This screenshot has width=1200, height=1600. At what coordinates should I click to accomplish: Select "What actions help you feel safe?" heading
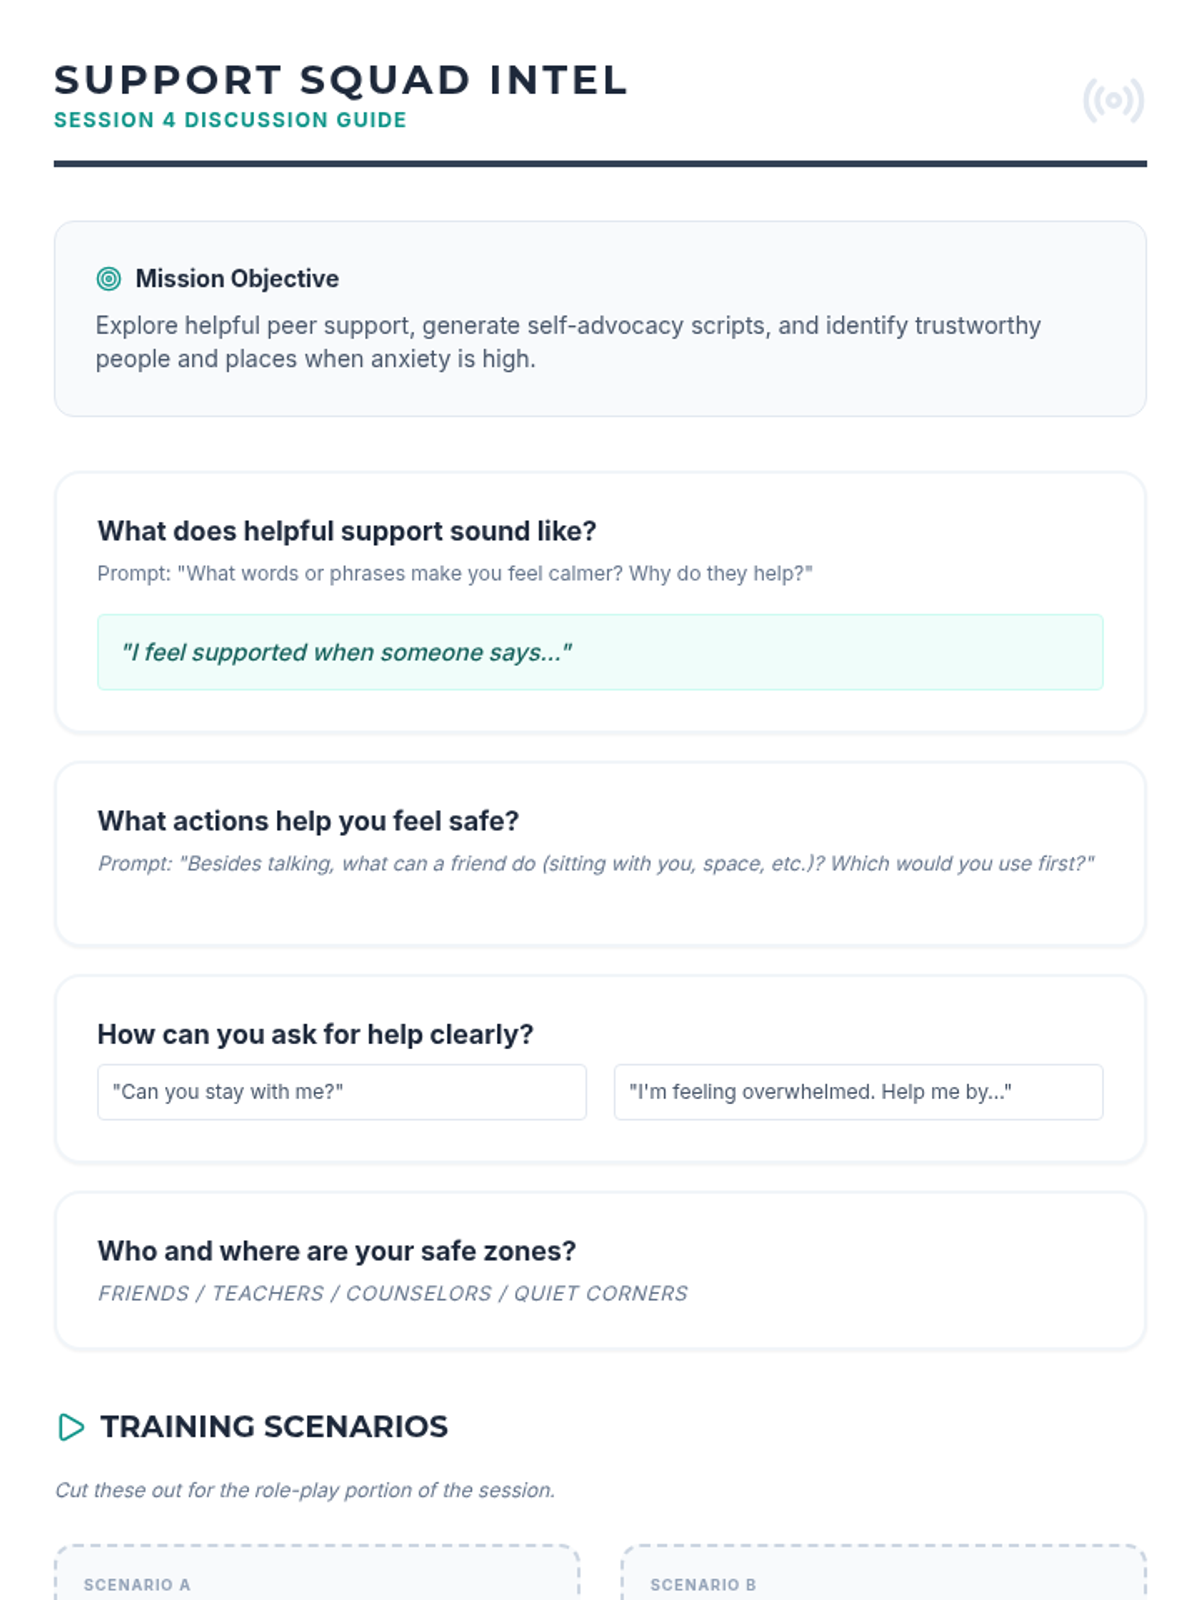[308, 821]
